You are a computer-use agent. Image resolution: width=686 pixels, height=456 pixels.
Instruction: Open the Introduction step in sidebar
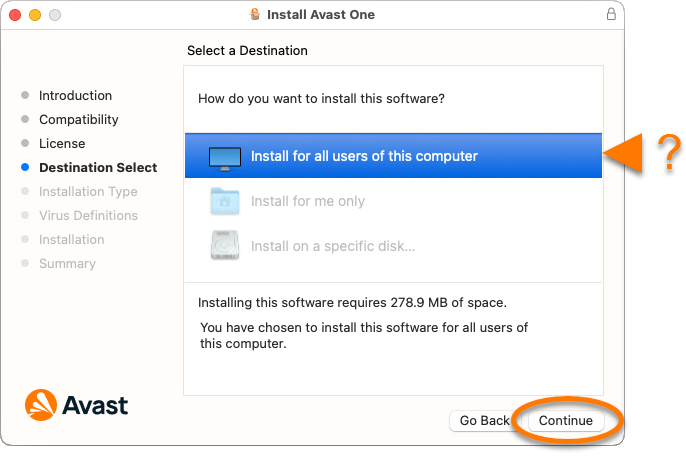tap(75, 95)
